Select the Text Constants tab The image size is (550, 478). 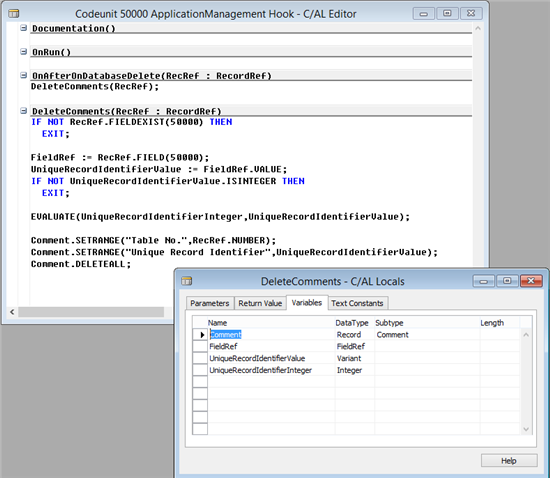click(x=357, y=303)
